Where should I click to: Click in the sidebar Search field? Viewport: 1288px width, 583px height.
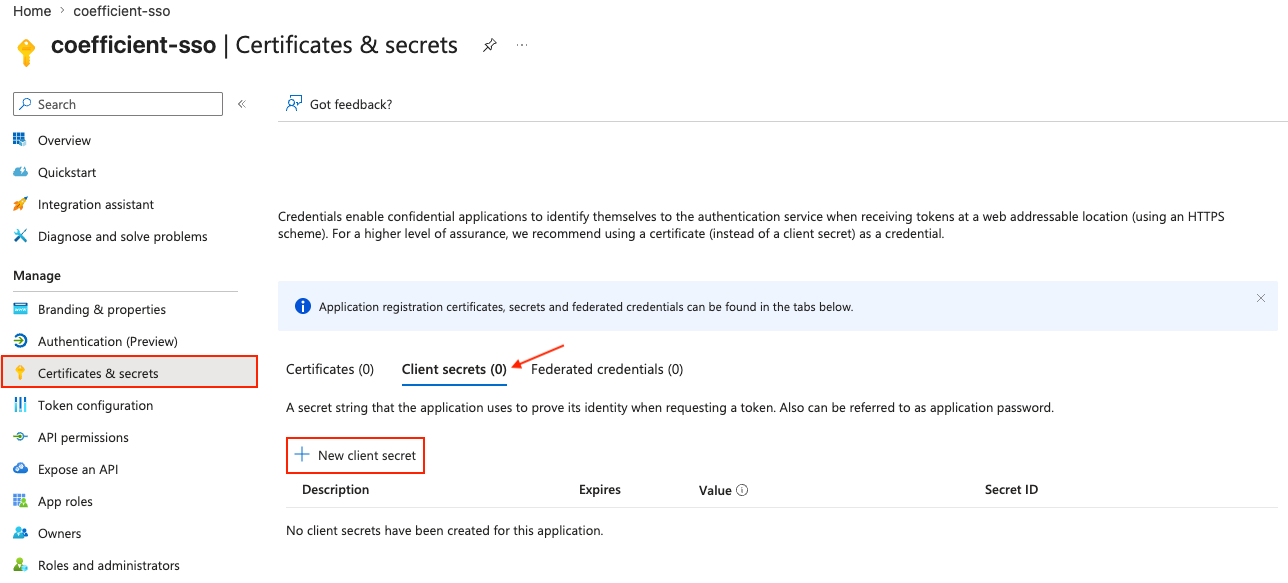(x=118, y=104)
